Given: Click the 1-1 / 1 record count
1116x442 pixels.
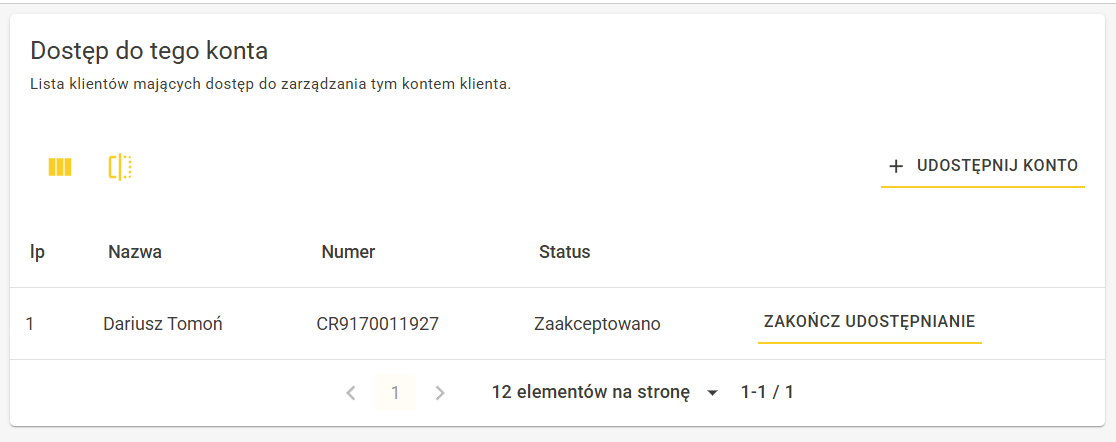Looking at the screenshot, I should [767, 392].
